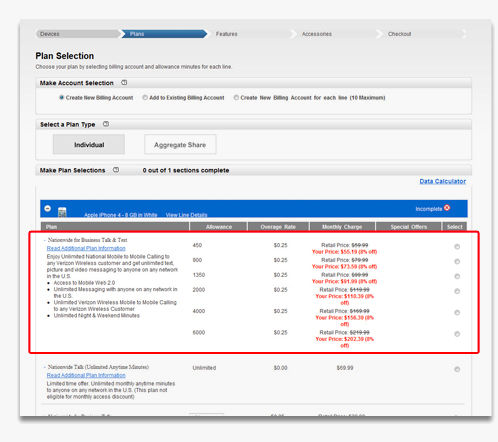Image resolution: width=498 pixels, height=442 pixels.
Task: Click the 6000 allowance value
Action: (x=199, y=333)
